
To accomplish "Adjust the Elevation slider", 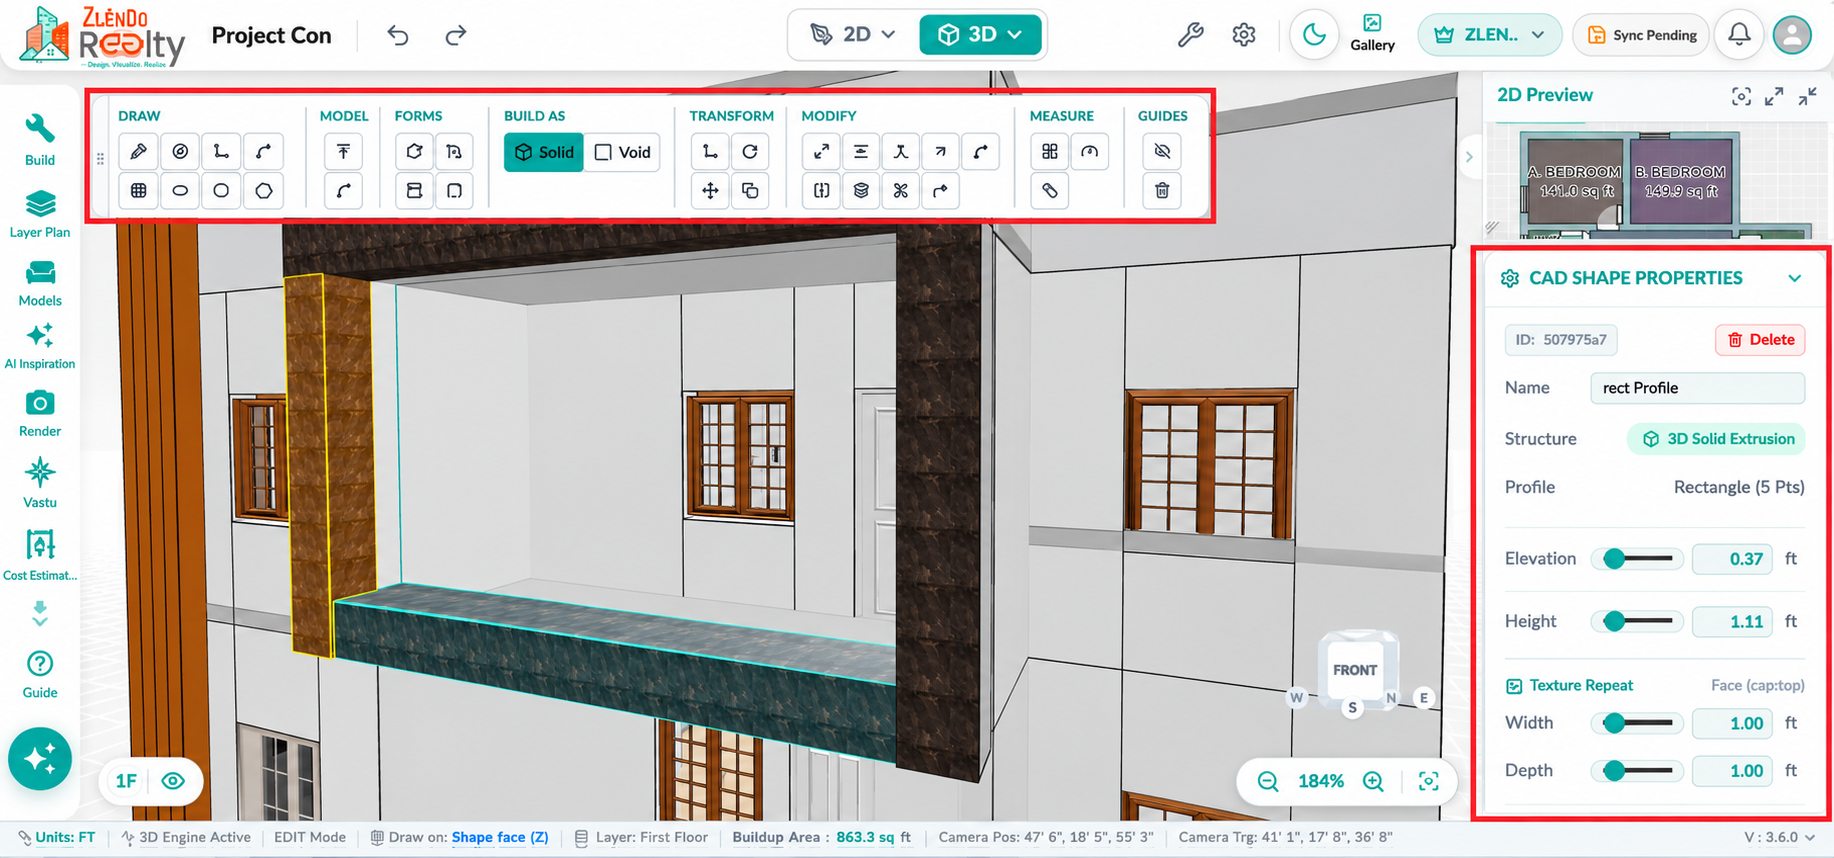I will (x=1637, y=559).
